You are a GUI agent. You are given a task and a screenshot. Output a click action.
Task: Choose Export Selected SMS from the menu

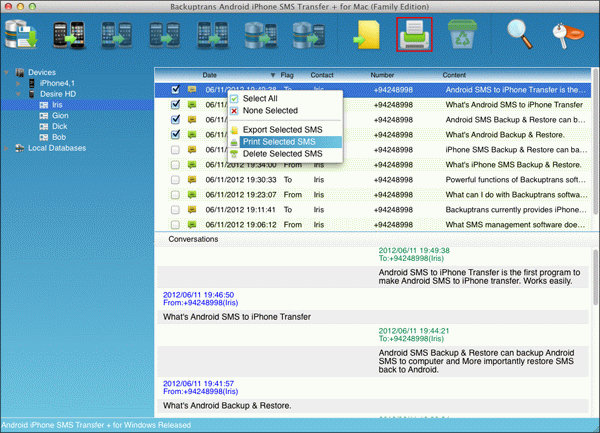point(285,130)
